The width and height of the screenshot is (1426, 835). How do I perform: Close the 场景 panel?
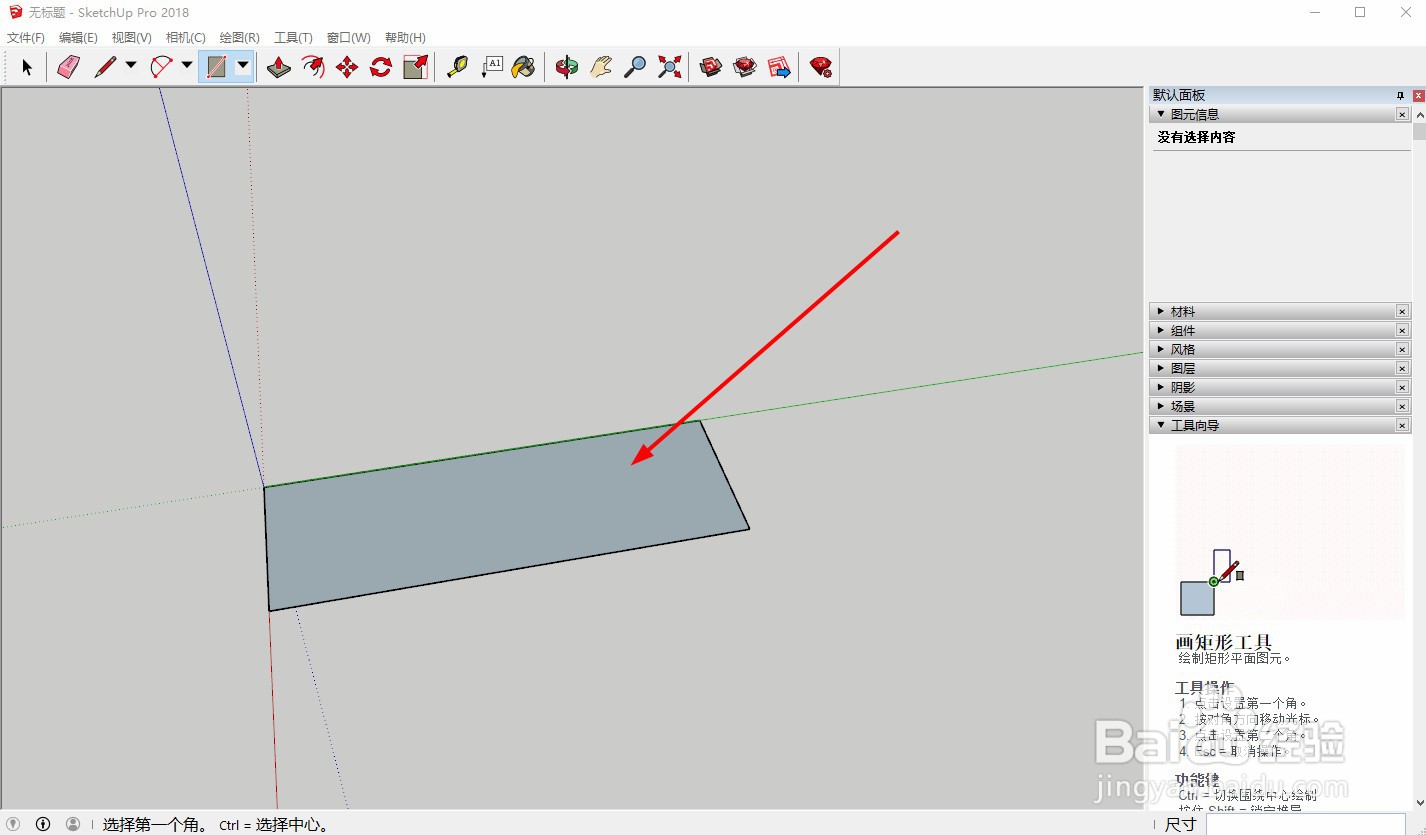point(1402,406)
